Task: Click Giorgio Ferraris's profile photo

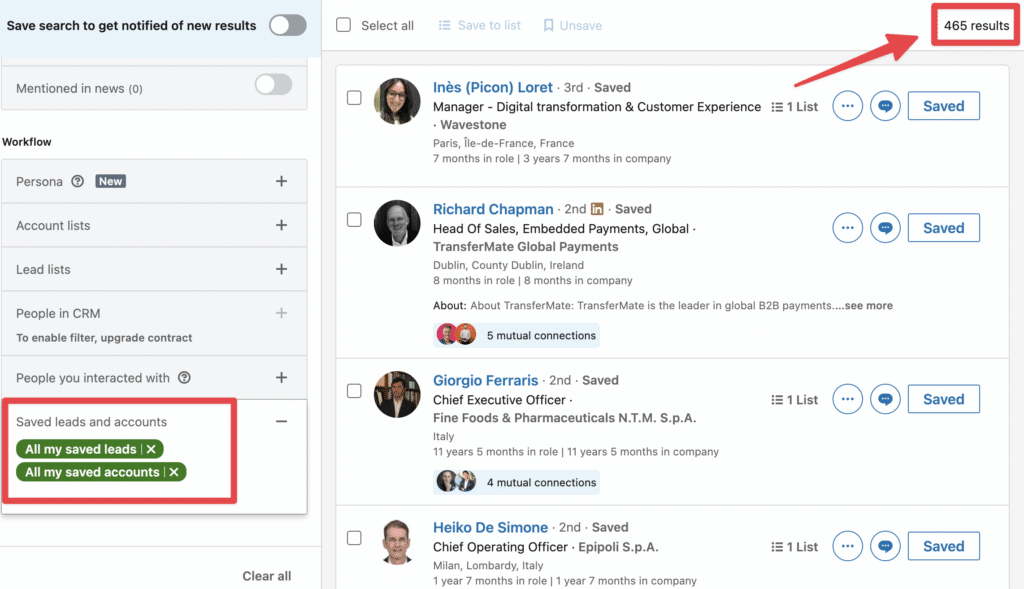Action: pyautogui.click(x=397, y=394)
